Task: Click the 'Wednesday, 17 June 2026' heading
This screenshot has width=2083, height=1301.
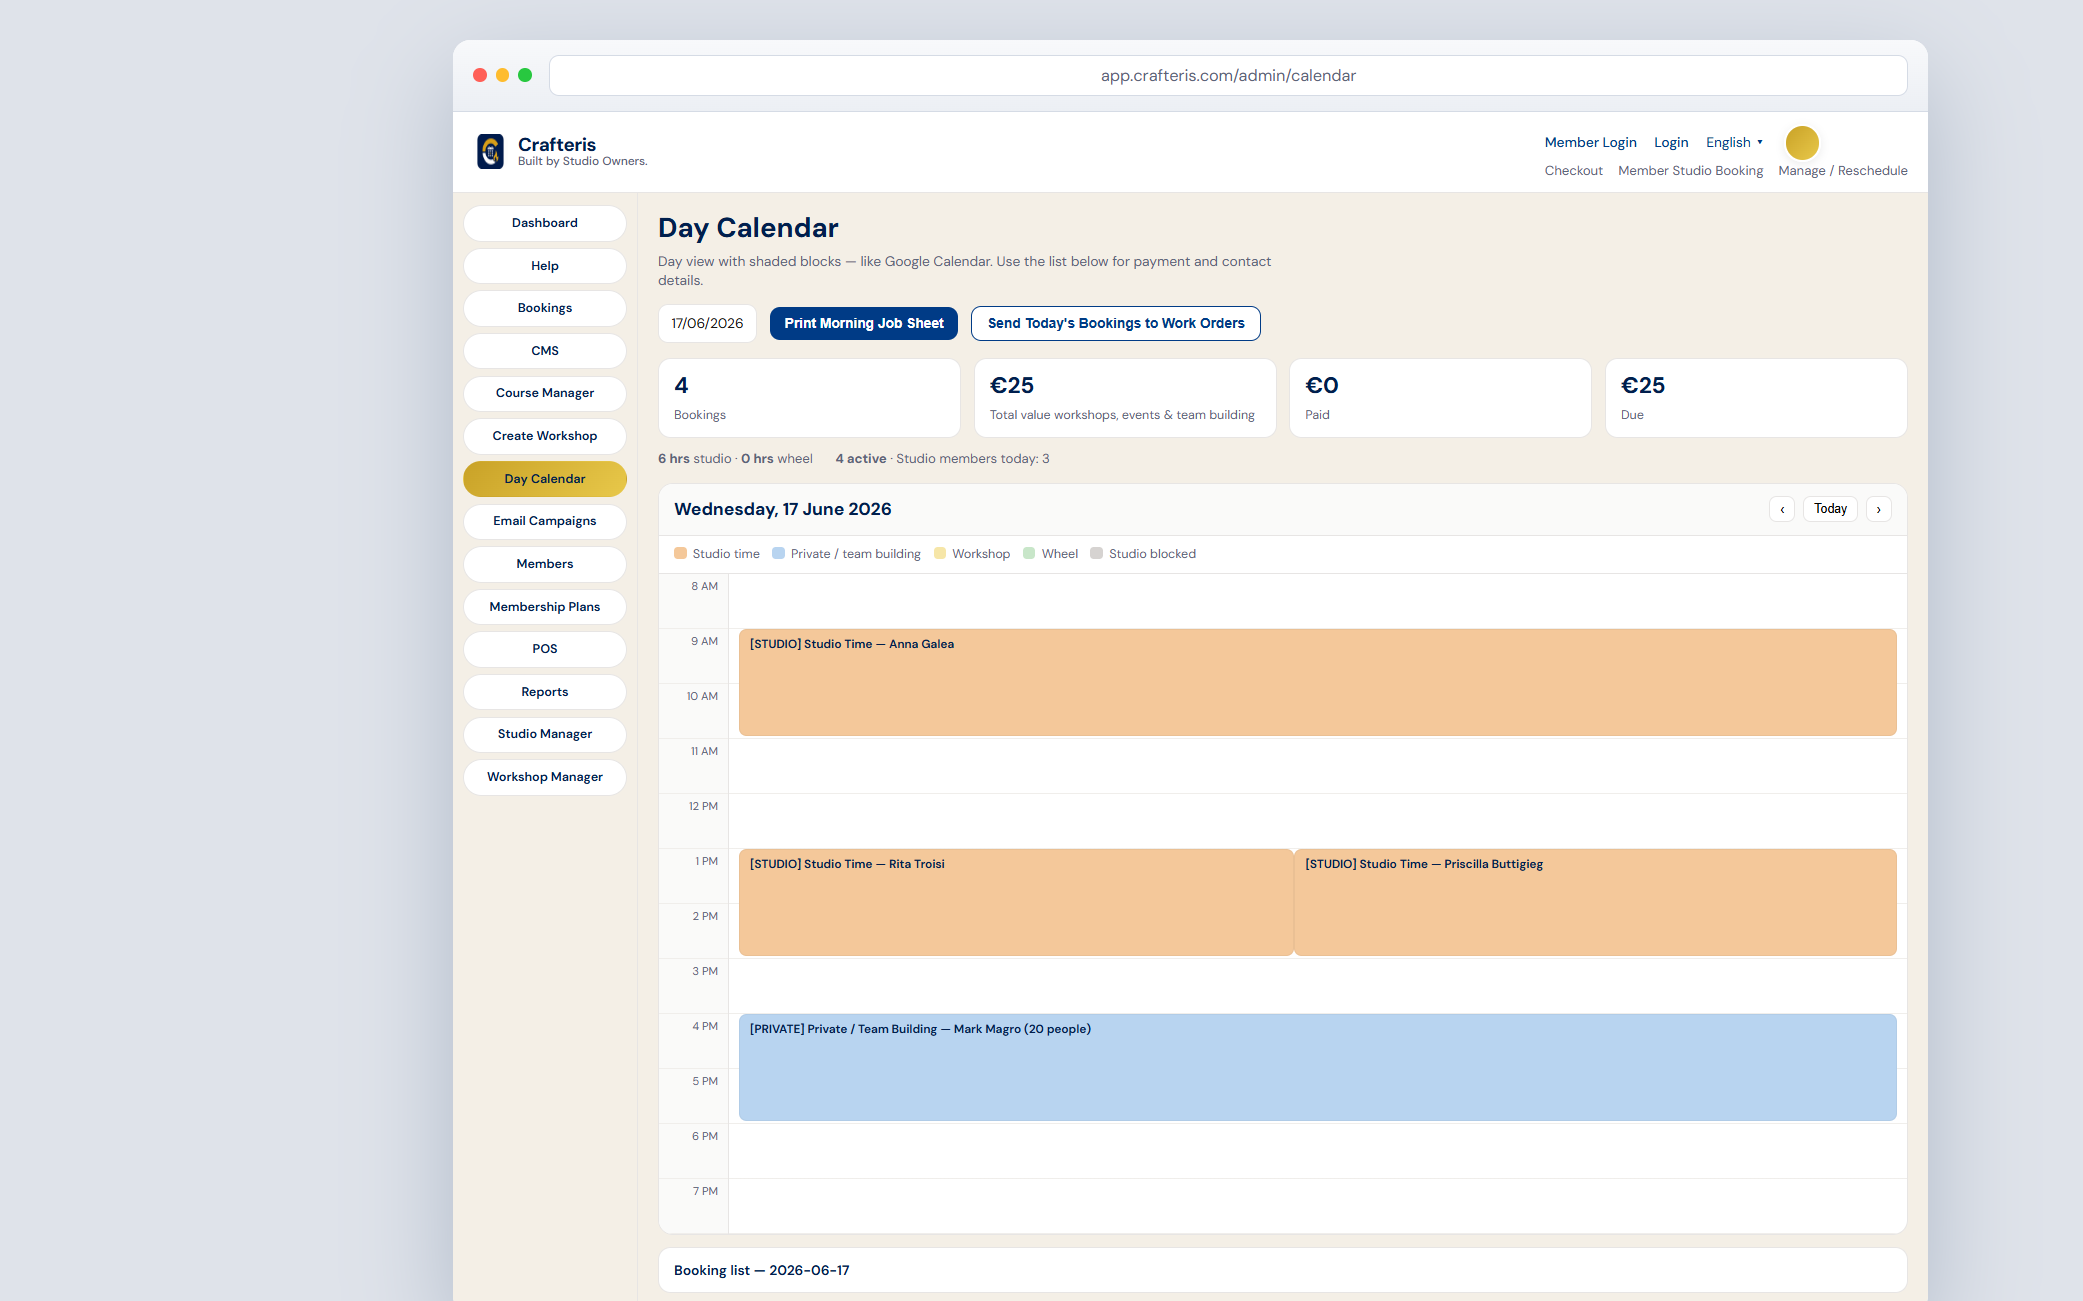Action: (783, 509)
